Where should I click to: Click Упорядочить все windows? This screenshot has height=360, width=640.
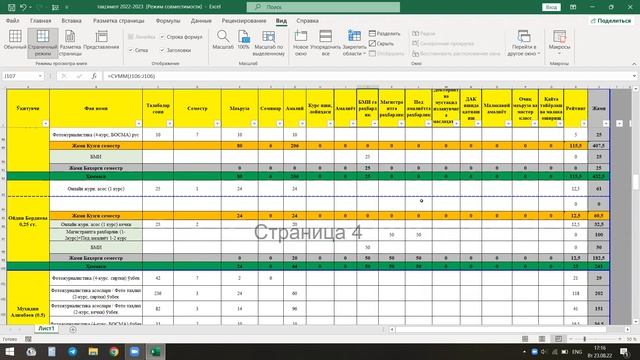pos(325,43)
